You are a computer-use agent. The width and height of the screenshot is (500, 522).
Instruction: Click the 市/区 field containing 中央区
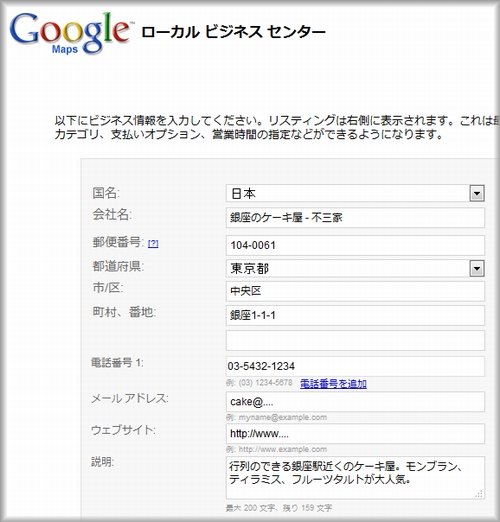click(x=355, y=291)
